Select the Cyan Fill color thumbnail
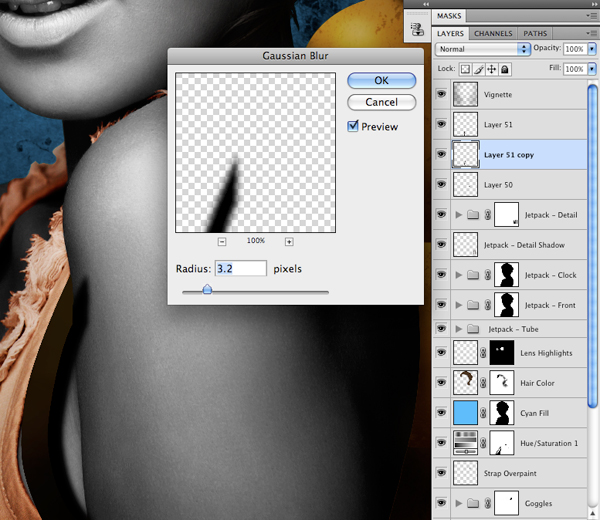This screenshot has height=520, width=600. coord(465,413)
